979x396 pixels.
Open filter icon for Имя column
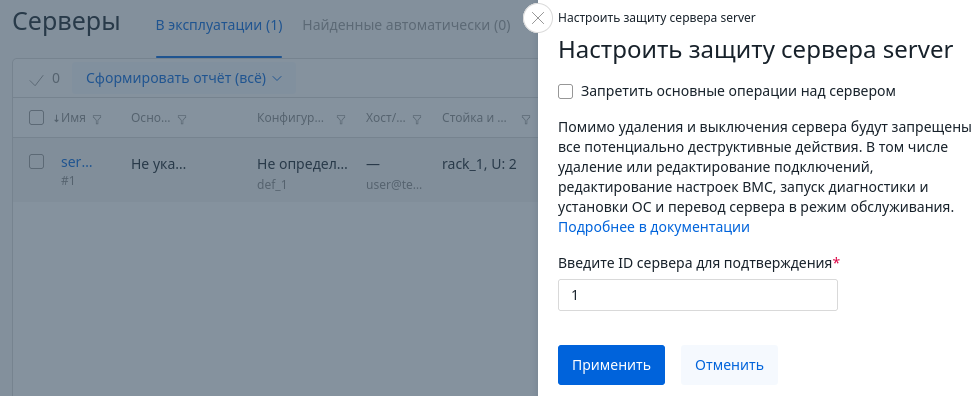[x=97, y=119]
